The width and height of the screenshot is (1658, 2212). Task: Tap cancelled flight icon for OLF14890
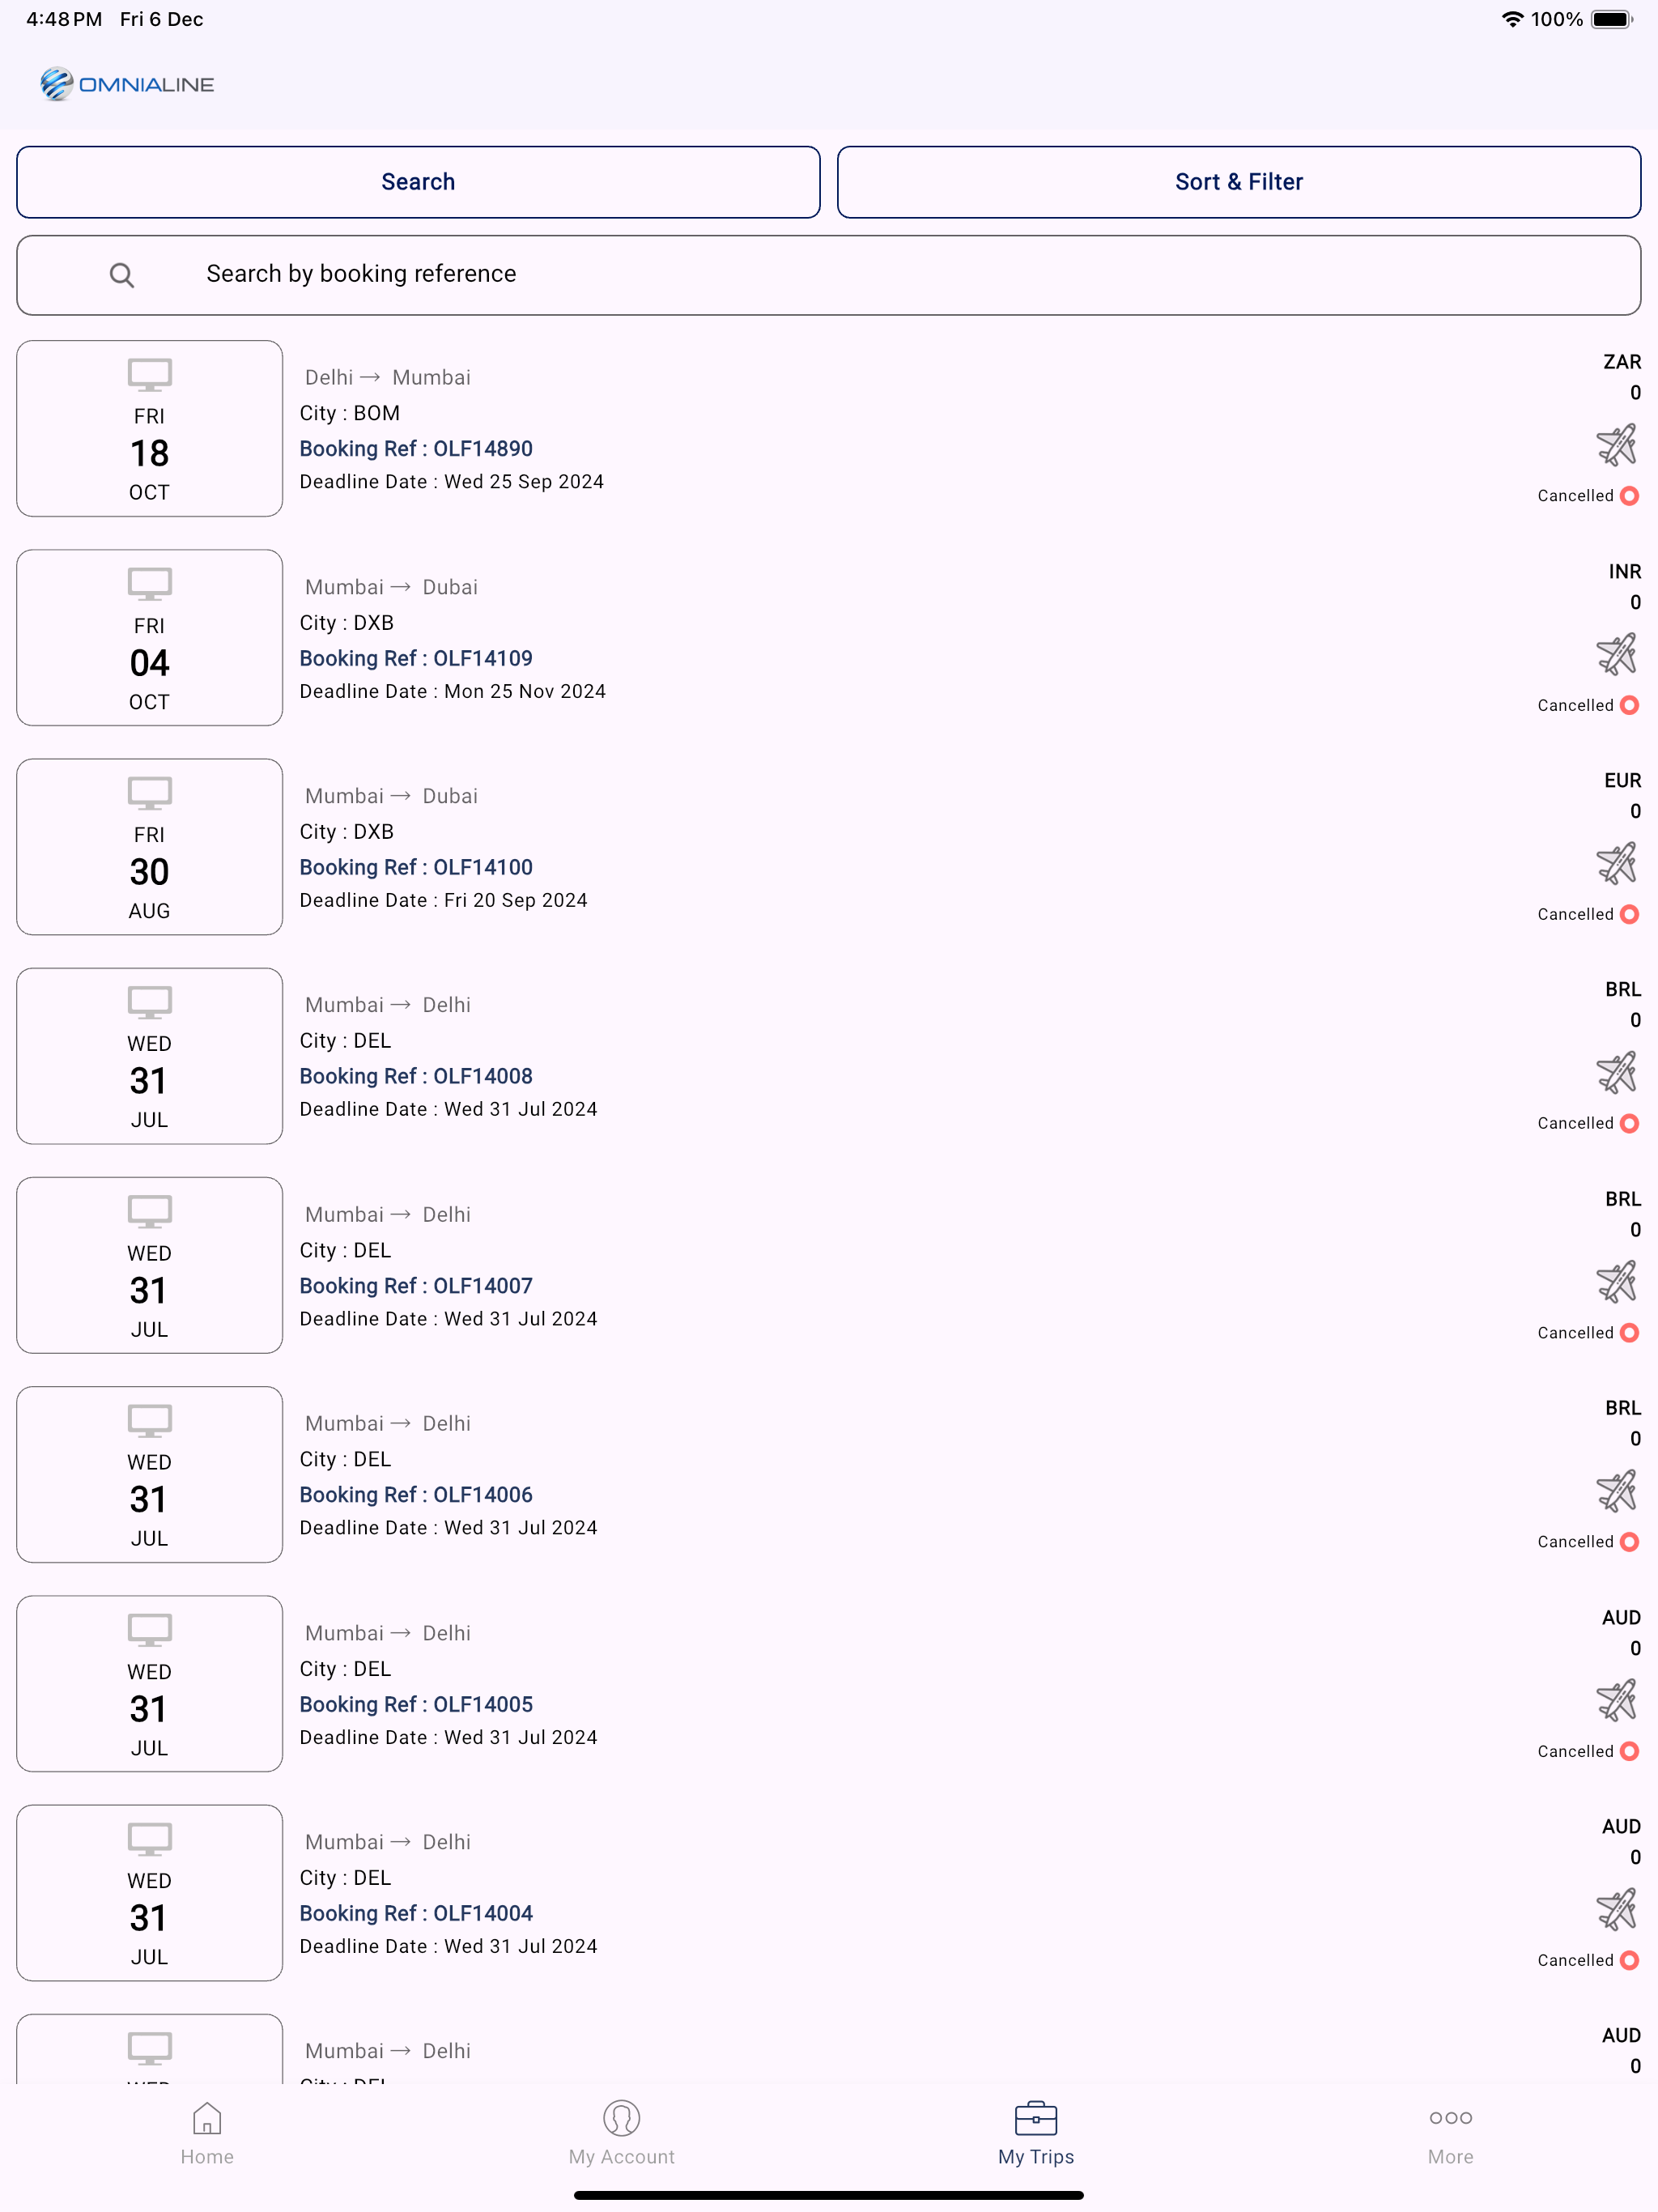tap(1616, 445)
